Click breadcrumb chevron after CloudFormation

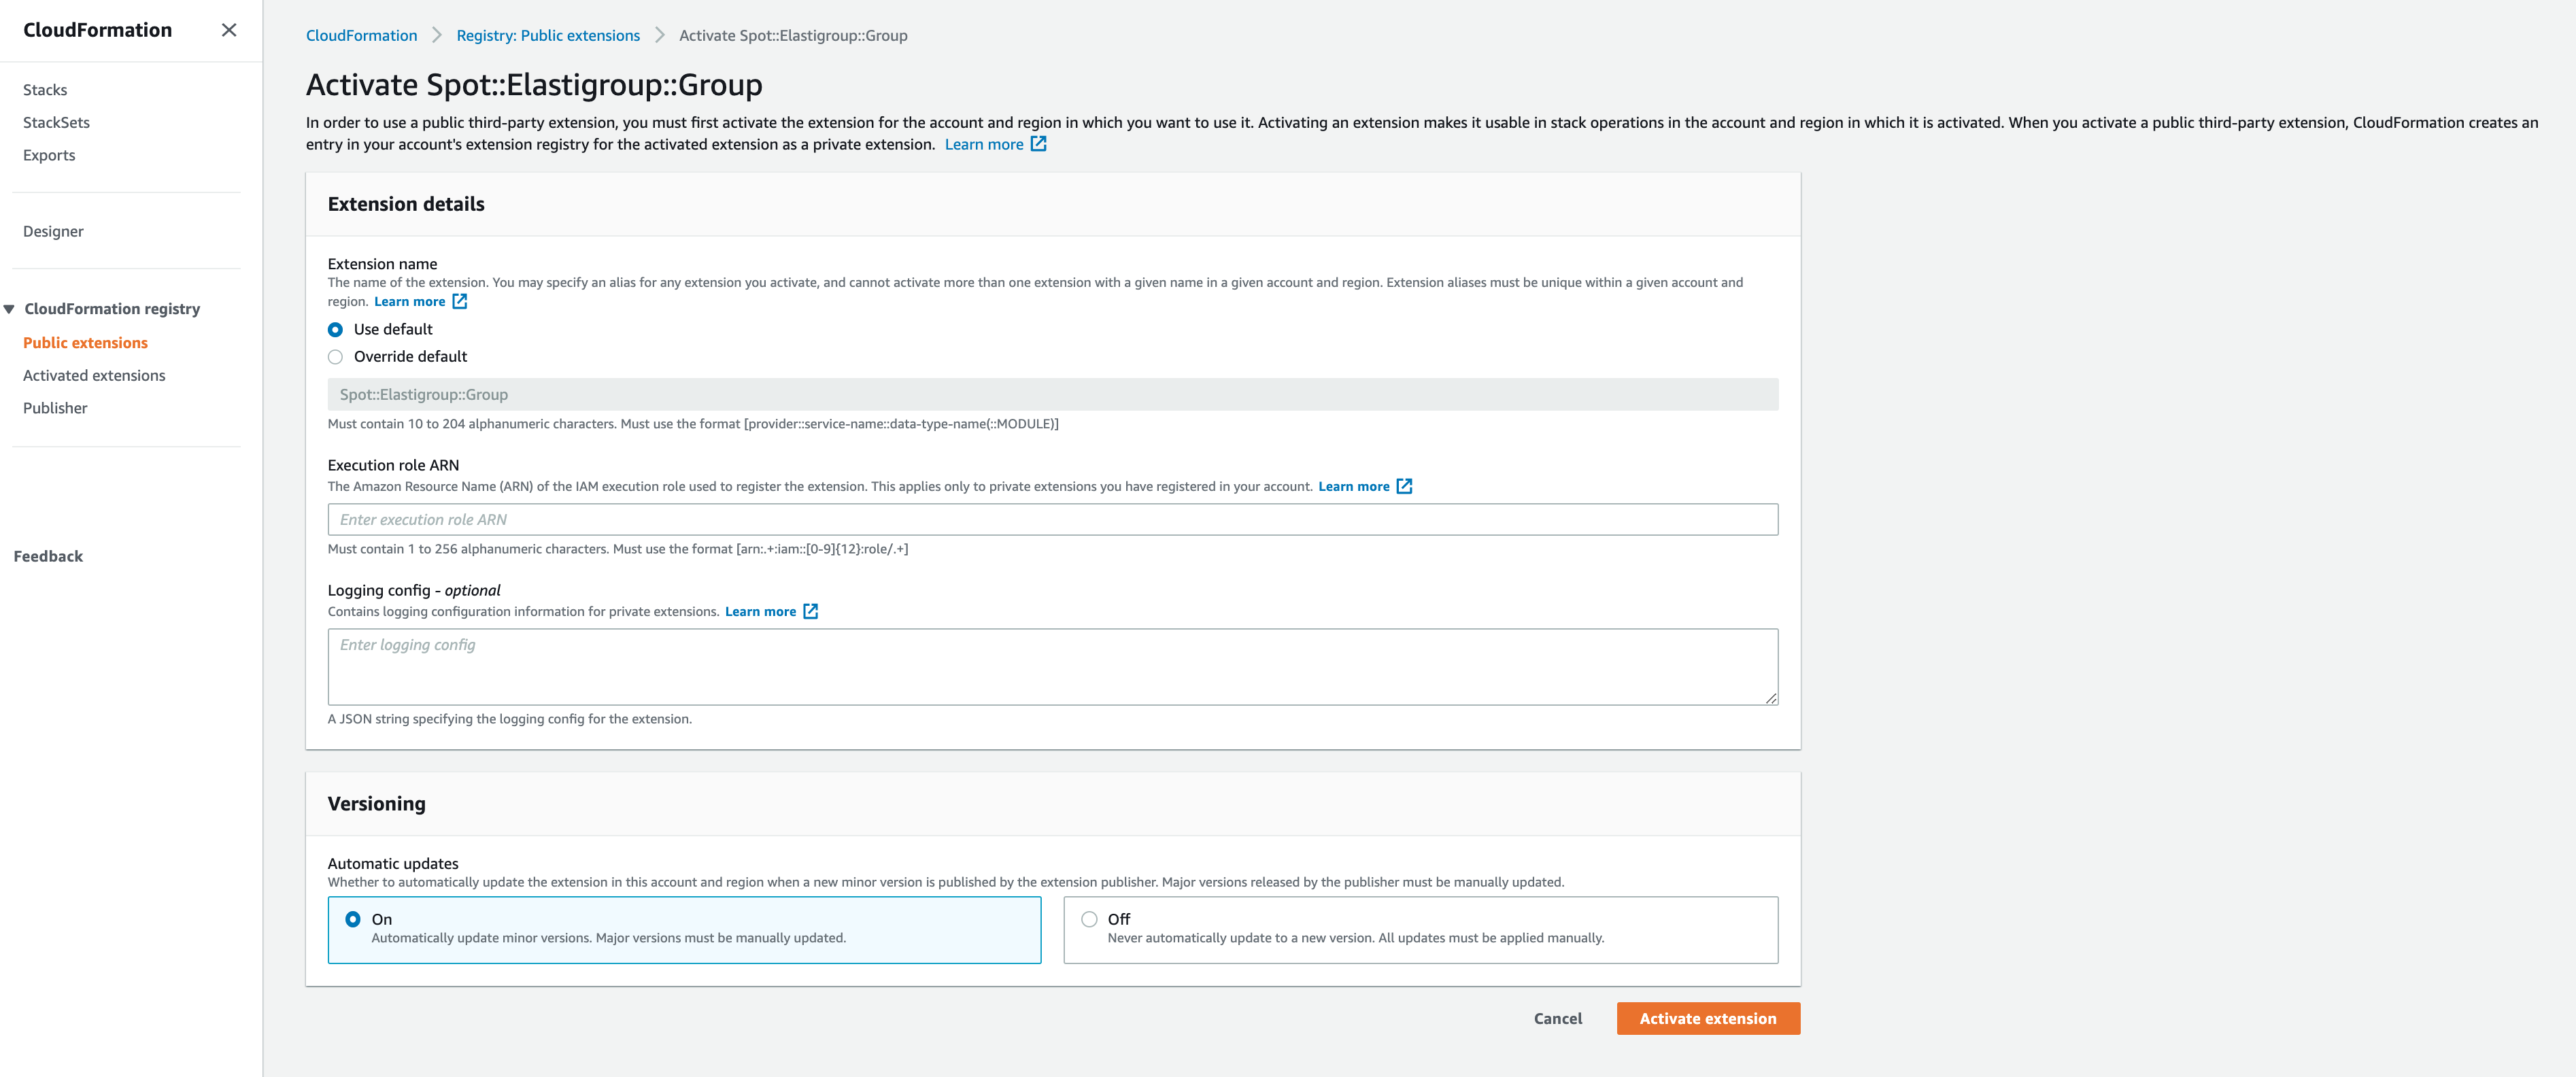click(437, 35)
